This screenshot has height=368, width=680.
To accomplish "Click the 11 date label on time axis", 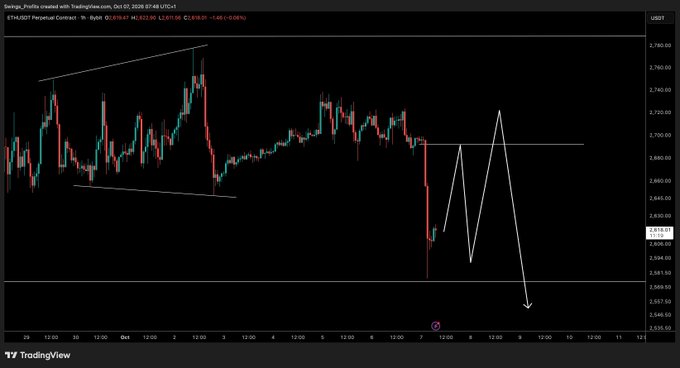I will tap(619, 337).
